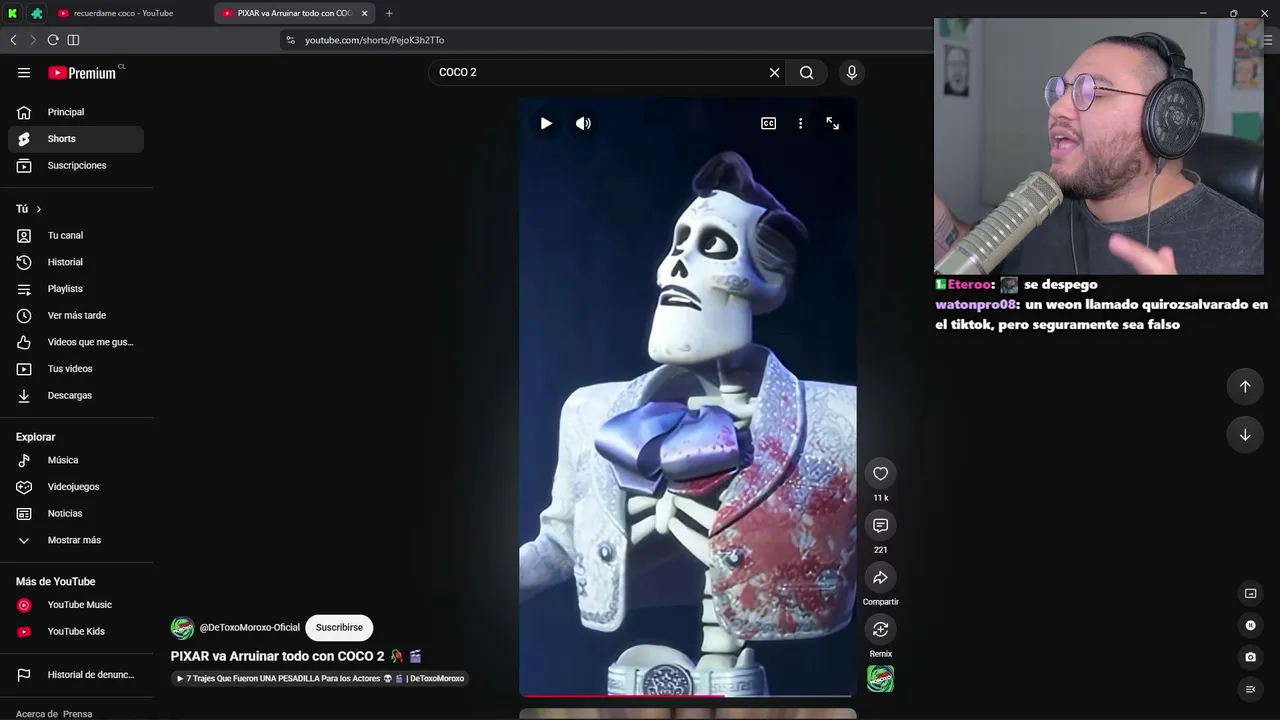Open a new browser tab
1280x720 pixels.
(x=389, y=13)
